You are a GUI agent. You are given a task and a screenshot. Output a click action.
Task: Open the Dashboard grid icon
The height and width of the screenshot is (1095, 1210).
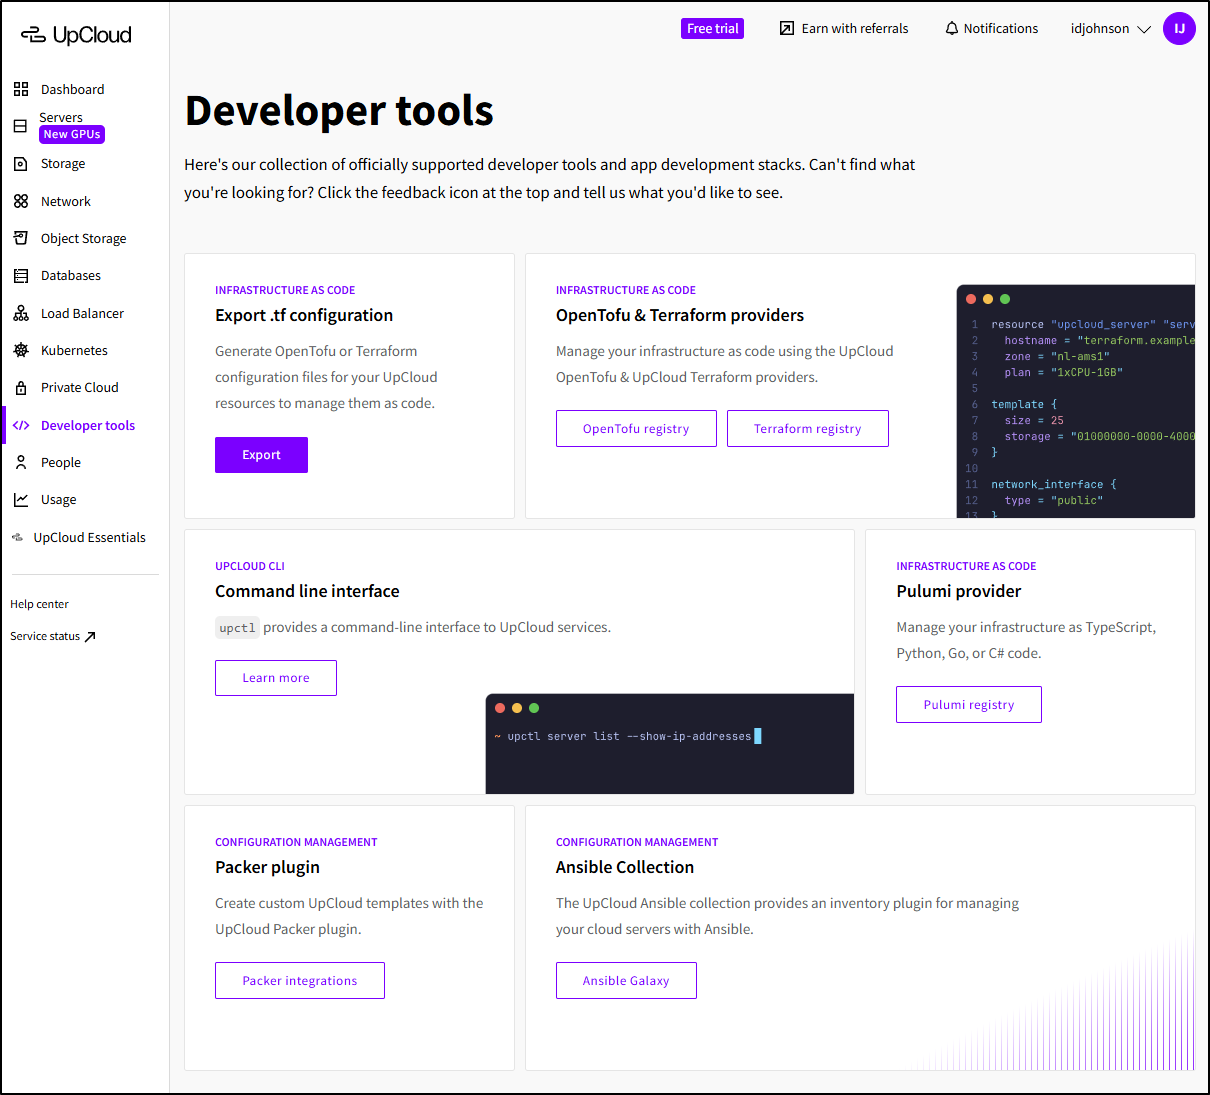click(21, 89)
